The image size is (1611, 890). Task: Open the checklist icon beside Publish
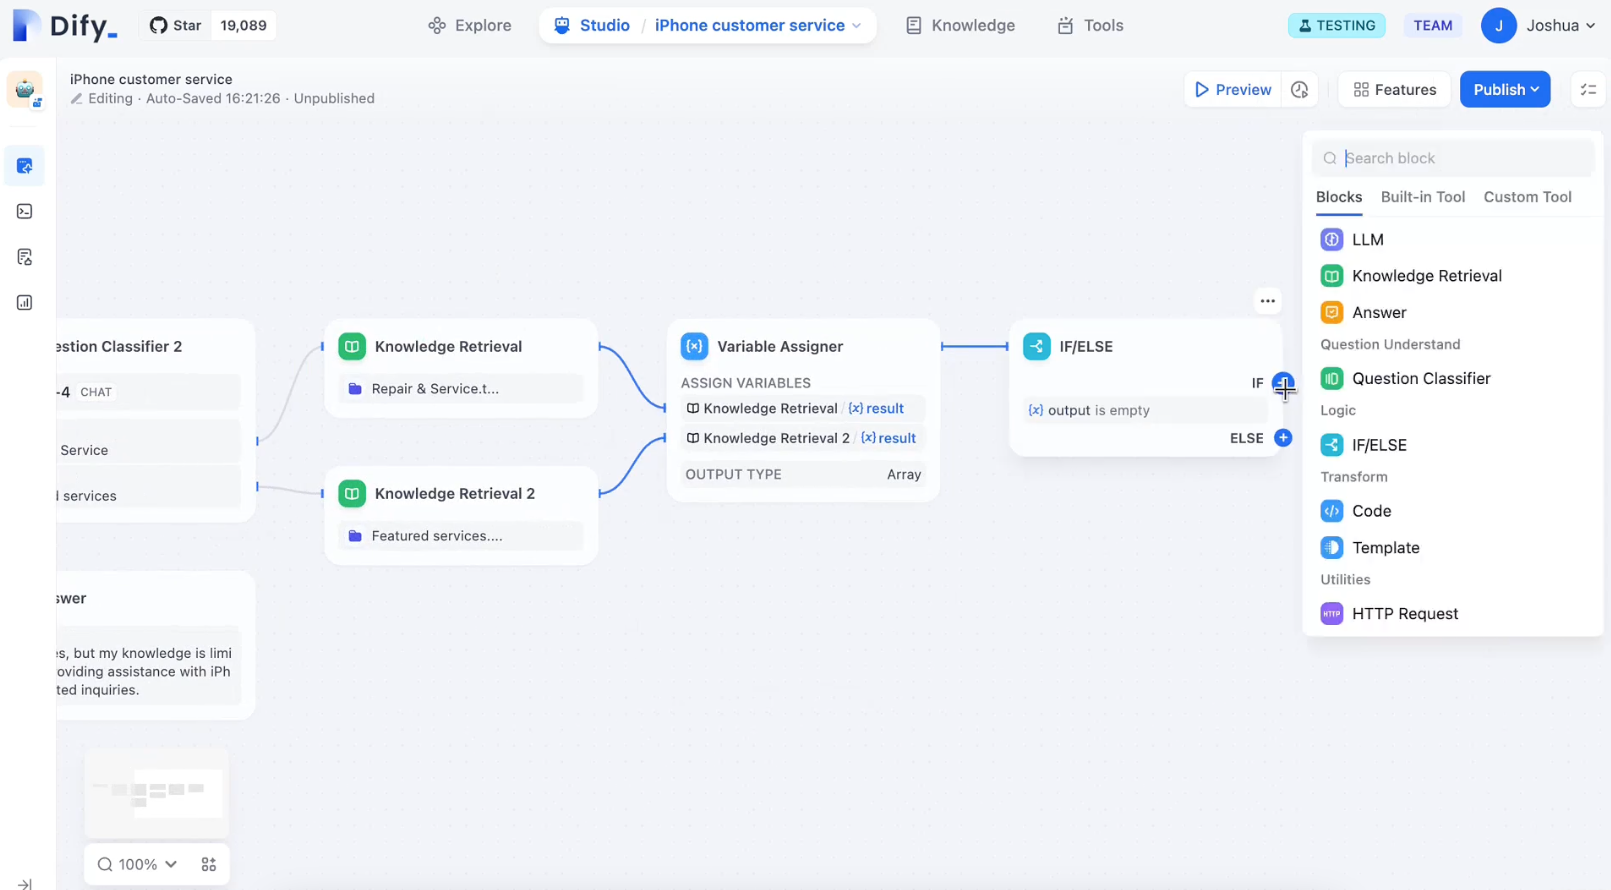coord(1588,90)
